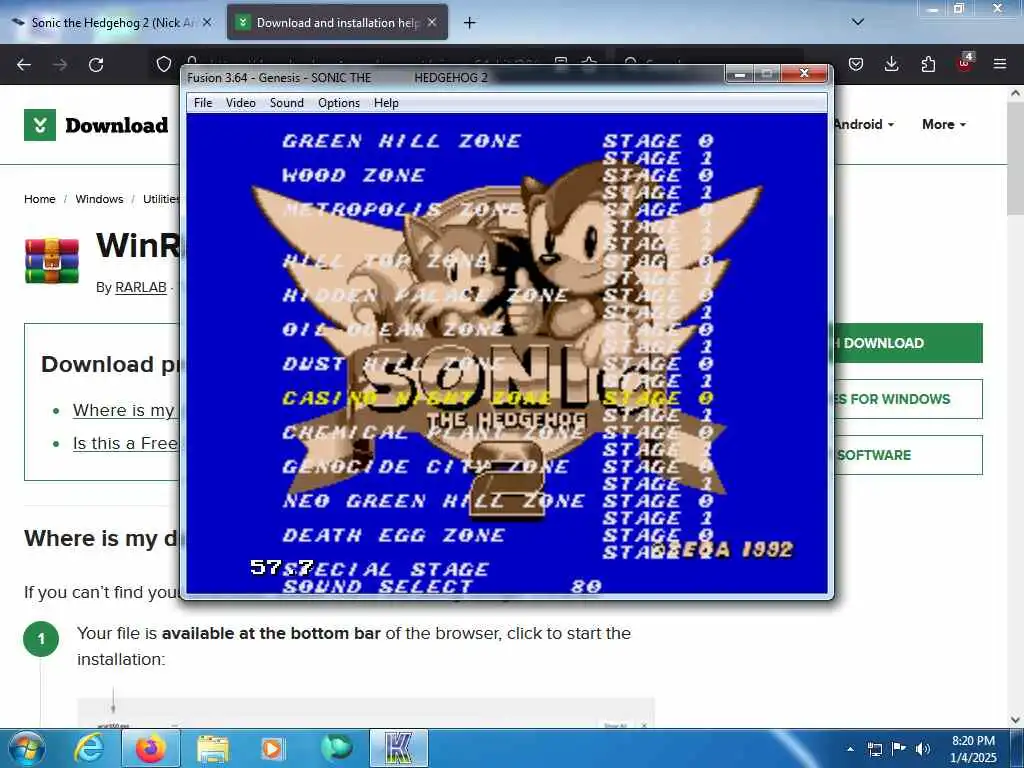Select SOUND SELECT entry in the game

[377, 586]
